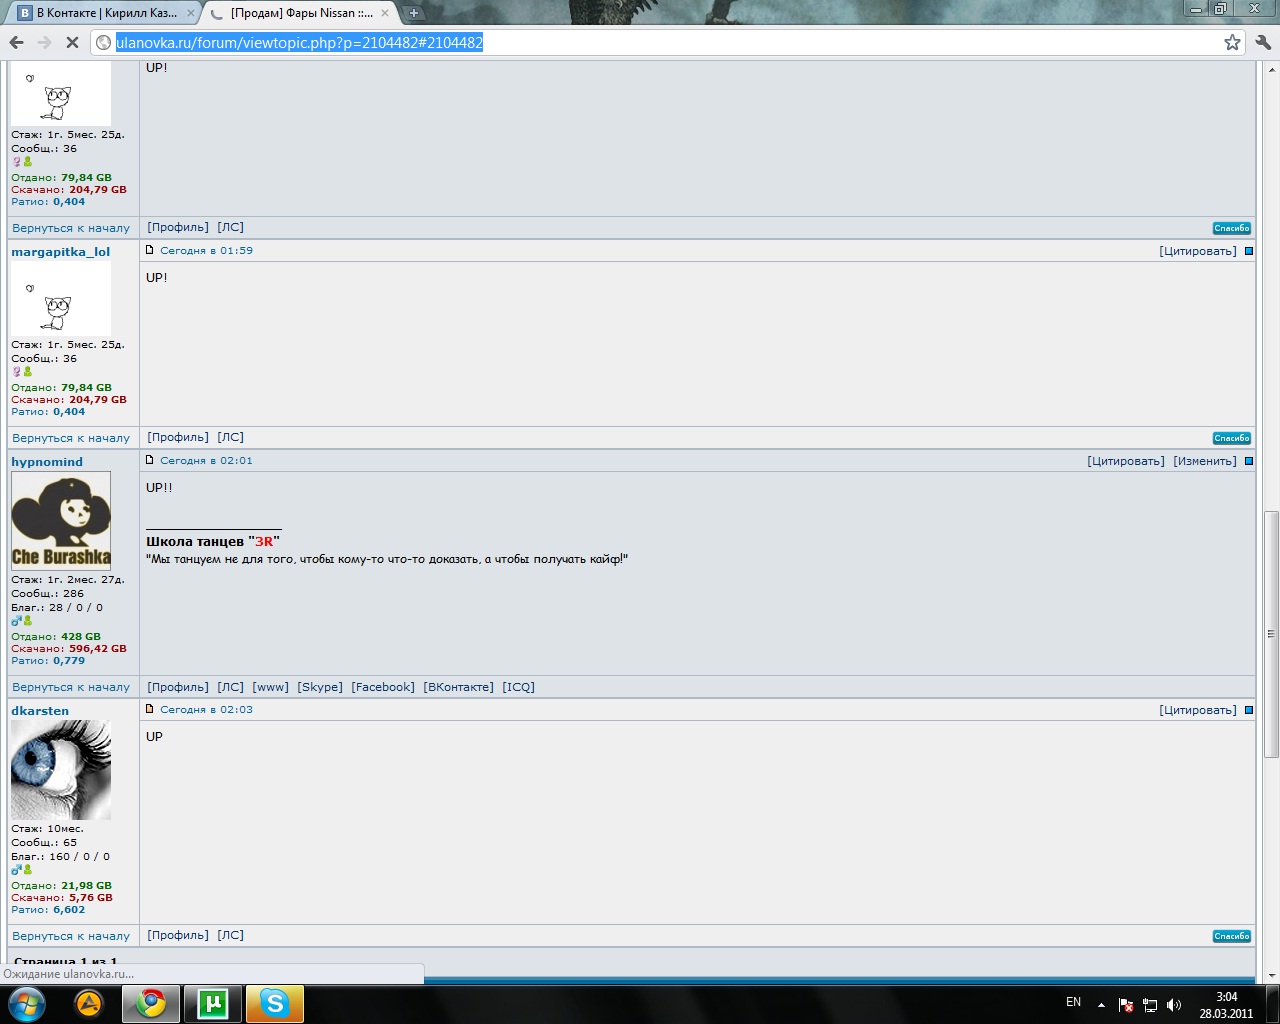Switch the EN input language indicator

click(x=1073, y=1002)
